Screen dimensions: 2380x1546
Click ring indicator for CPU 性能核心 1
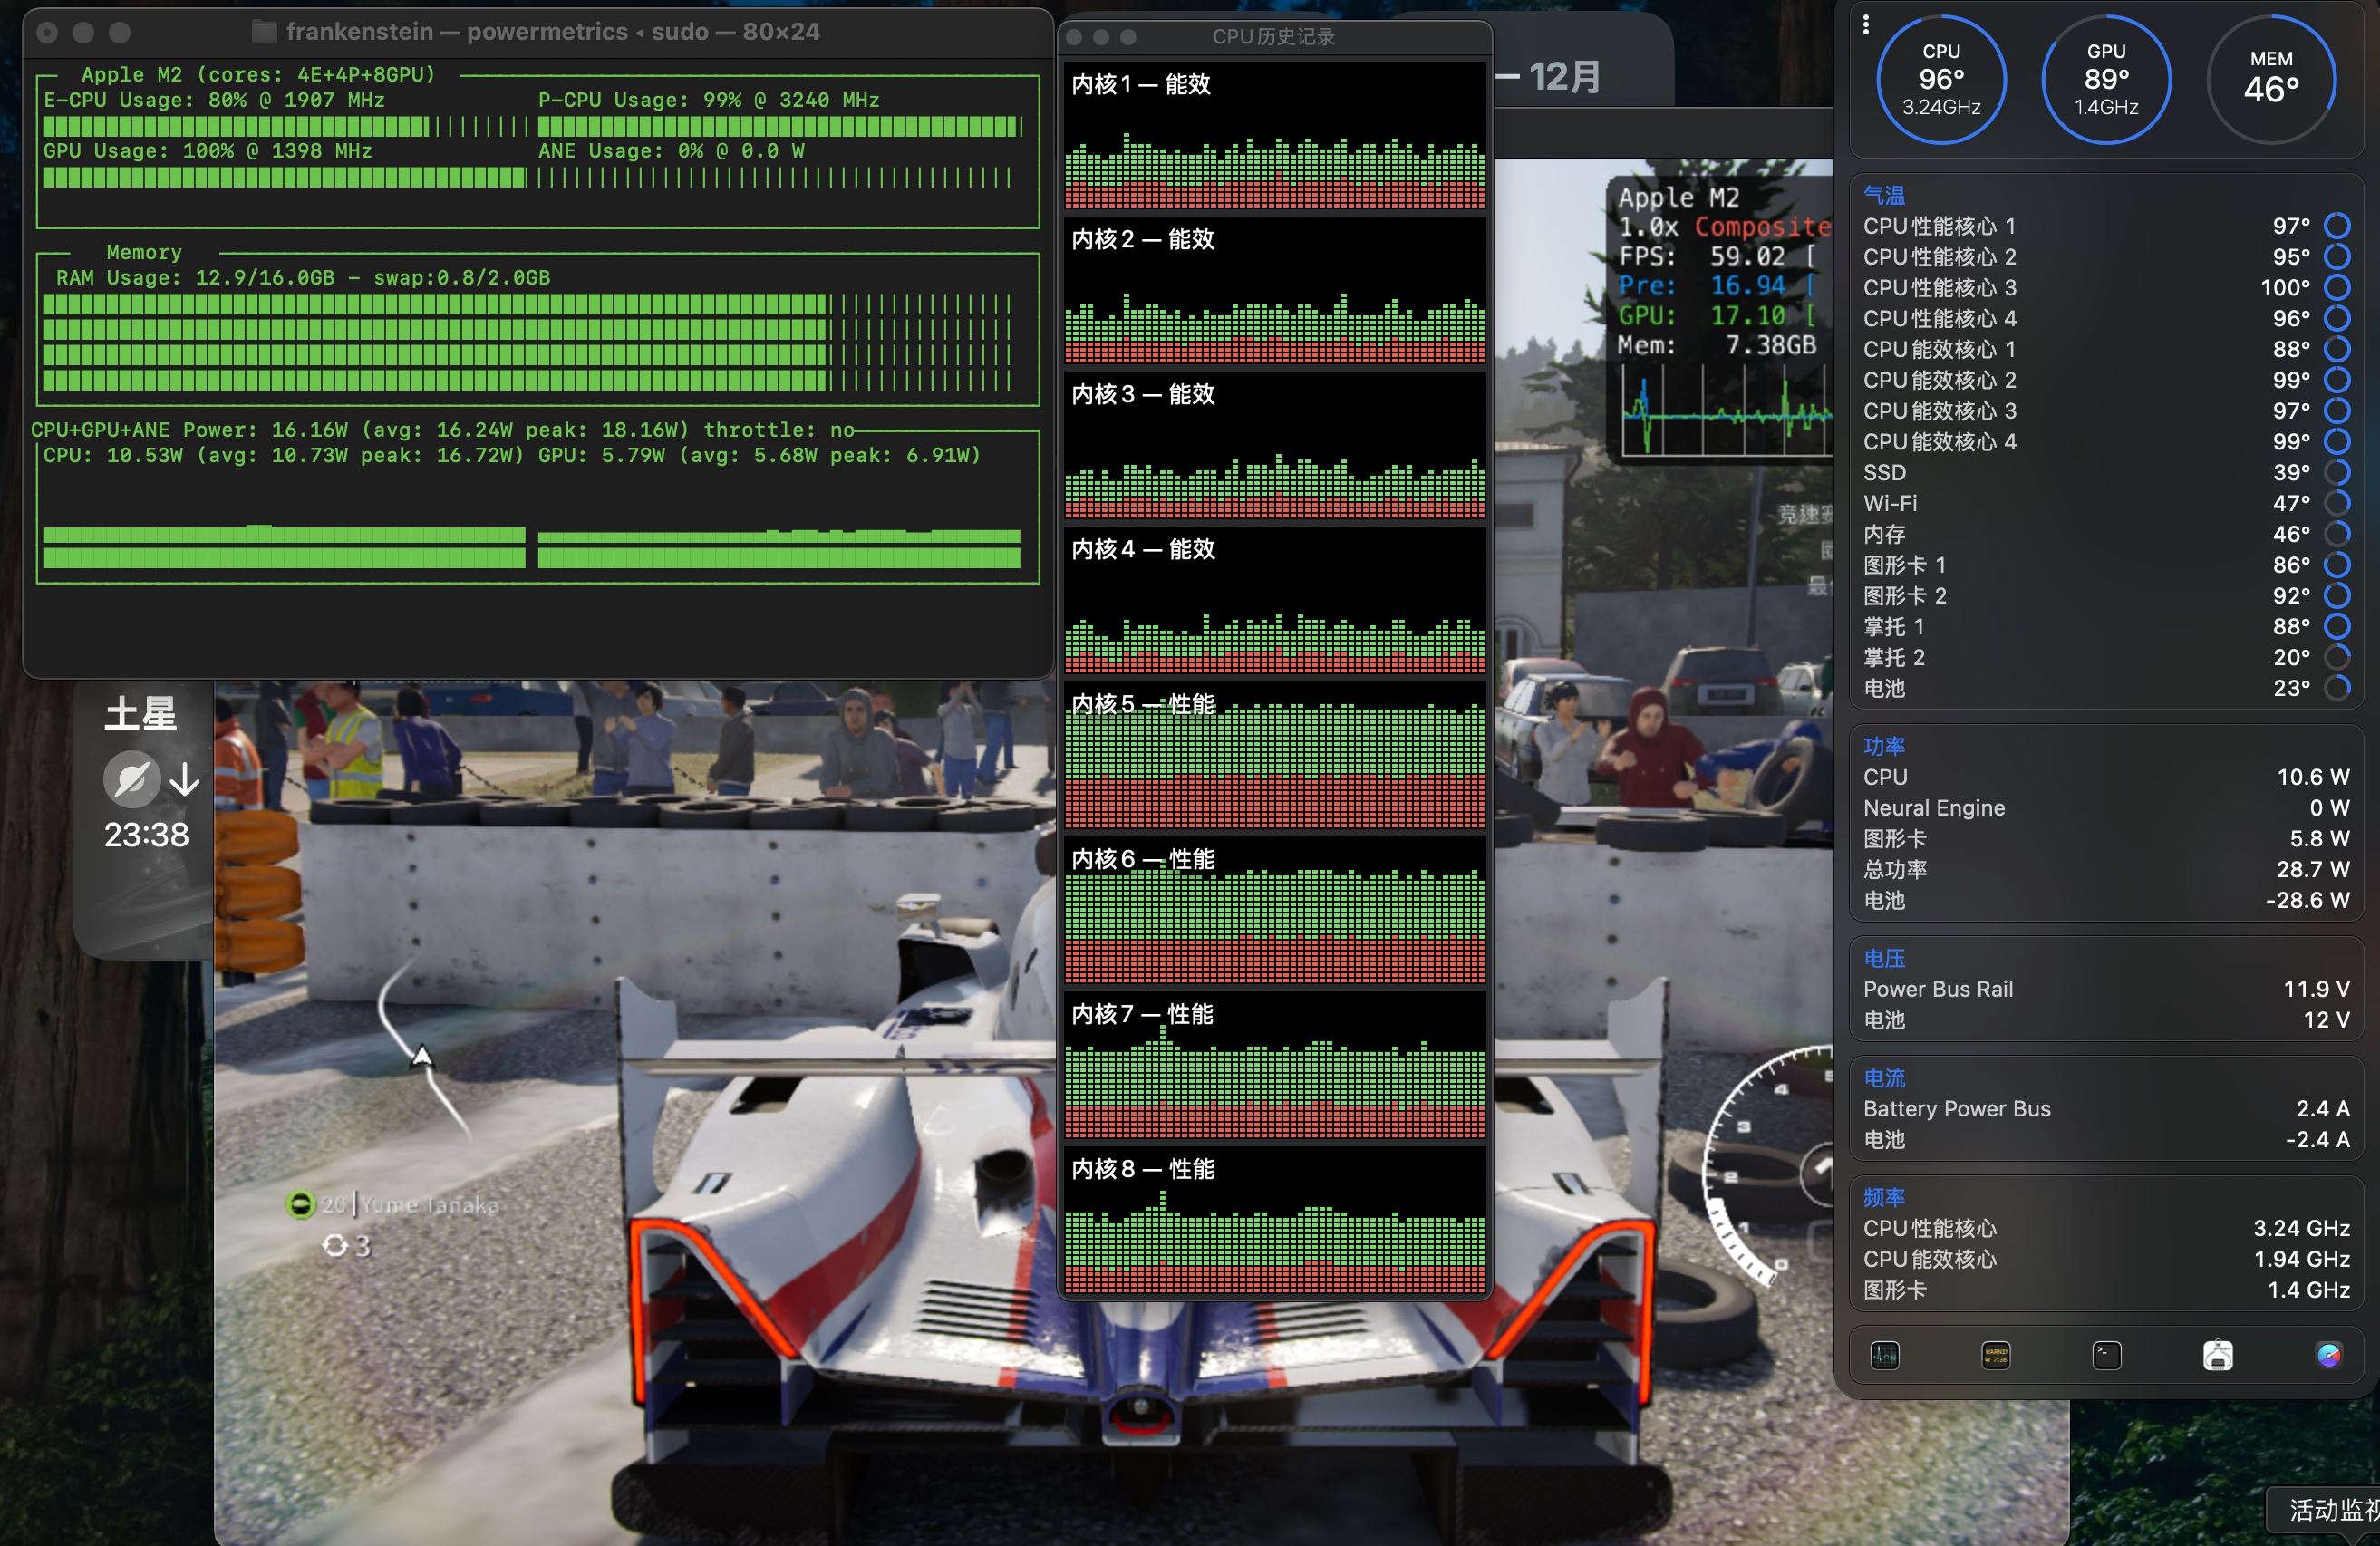[x=2337, y=226]
